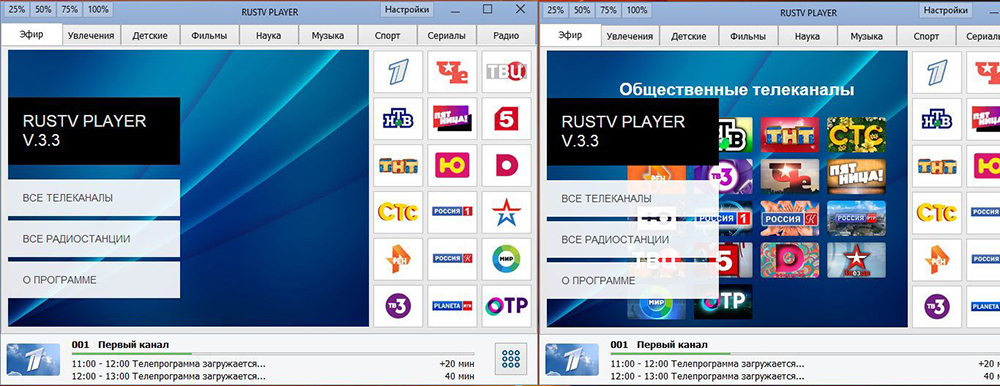Open the СТС channel icon in left window
This screenshot has width=1000, height=386.
pos(398,212)
